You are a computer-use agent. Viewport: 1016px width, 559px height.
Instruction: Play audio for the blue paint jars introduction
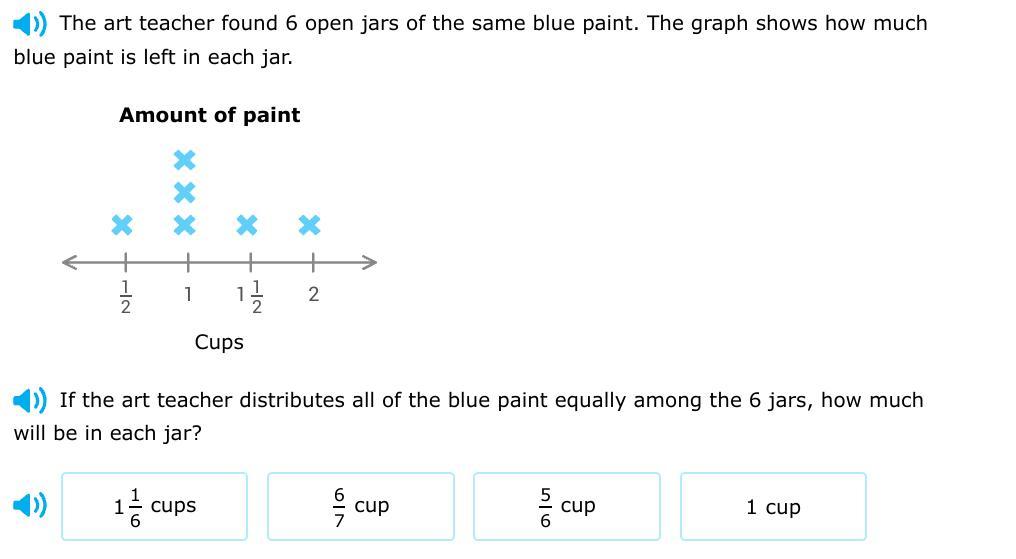click(30, 24)
